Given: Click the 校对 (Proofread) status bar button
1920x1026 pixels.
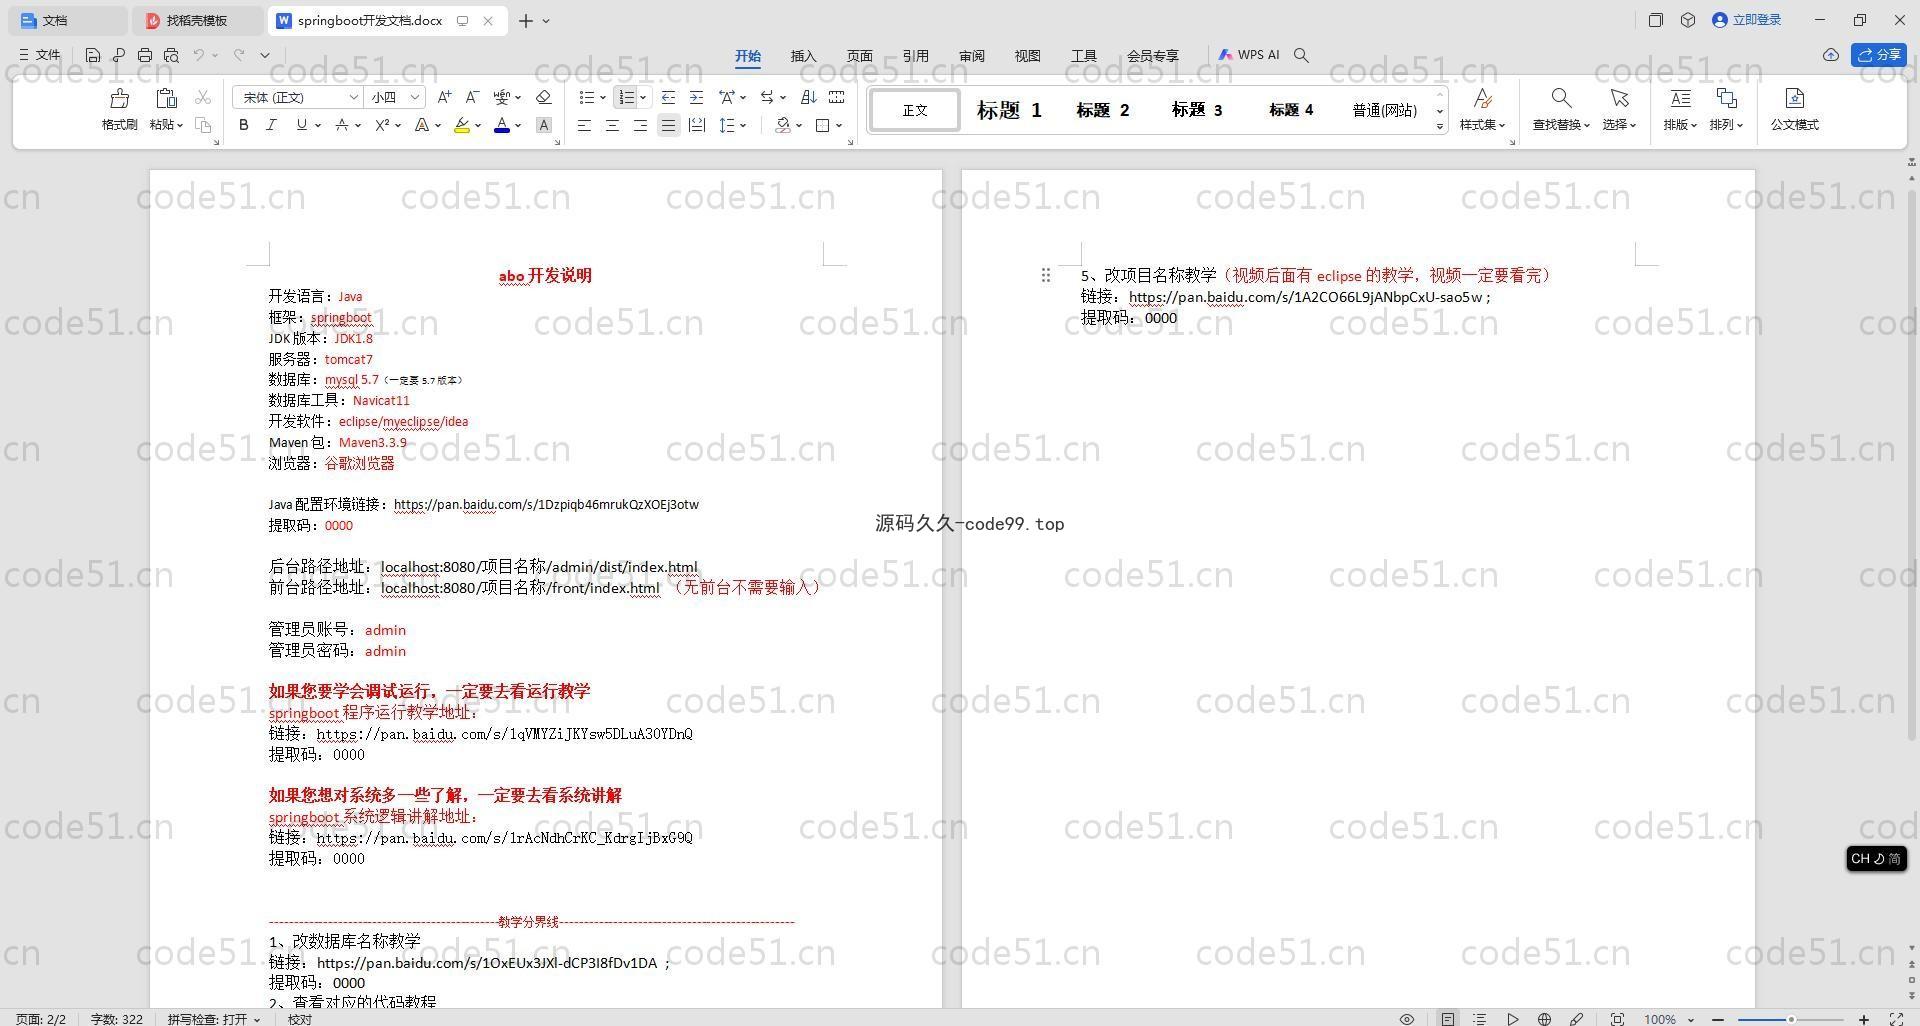Looking at the screenshot, I should click(300, 1019).
